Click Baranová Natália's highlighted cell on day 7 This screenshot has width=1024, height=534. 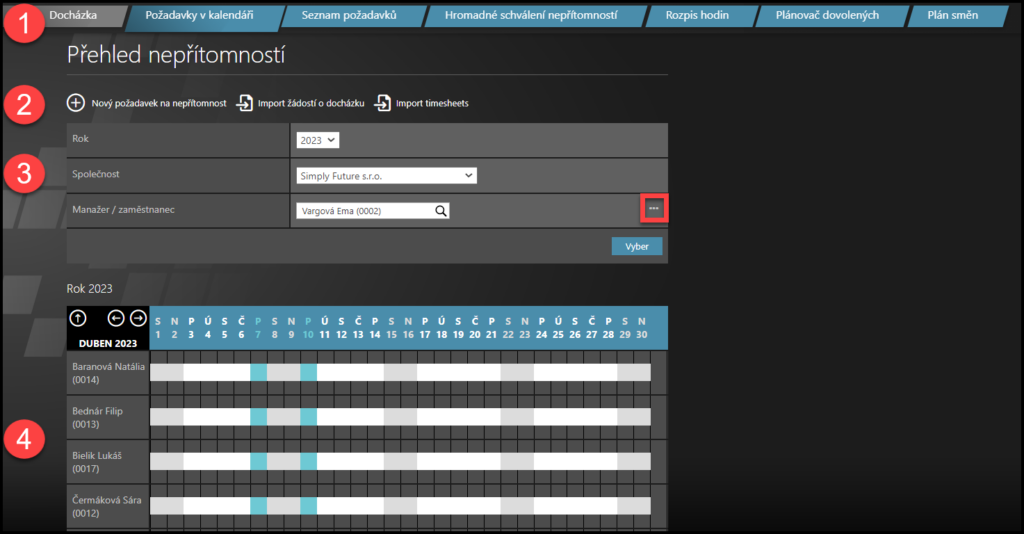coord(258,372)
